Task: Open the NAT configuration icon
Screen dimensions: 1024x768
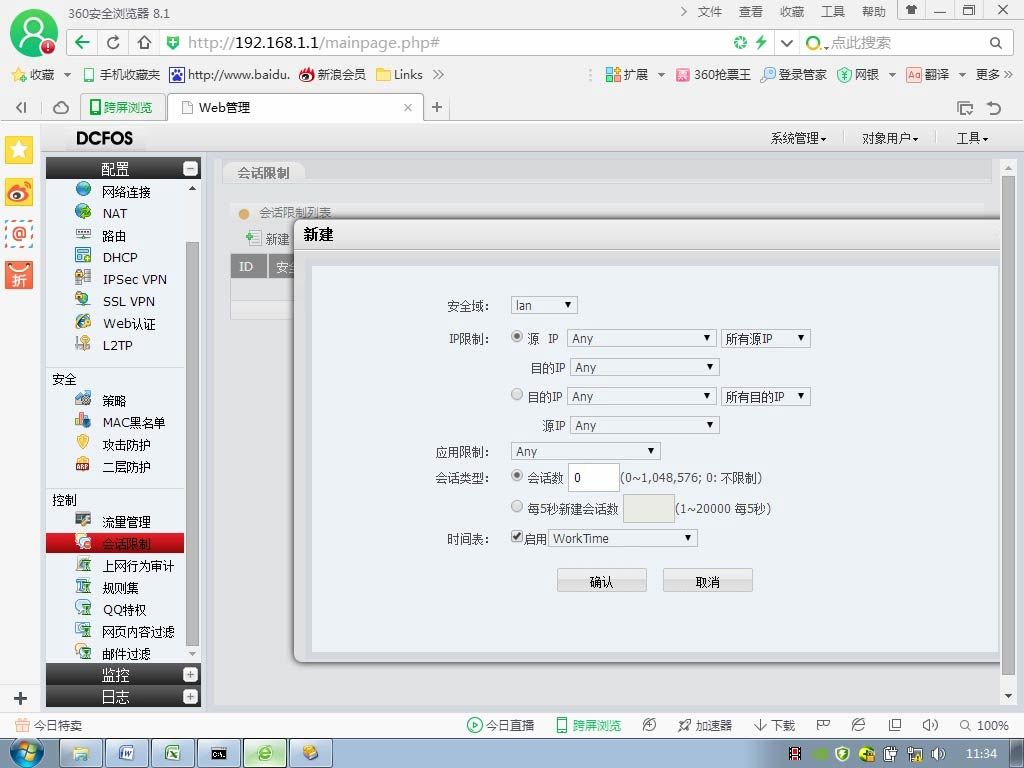Action: pos(83,212)
